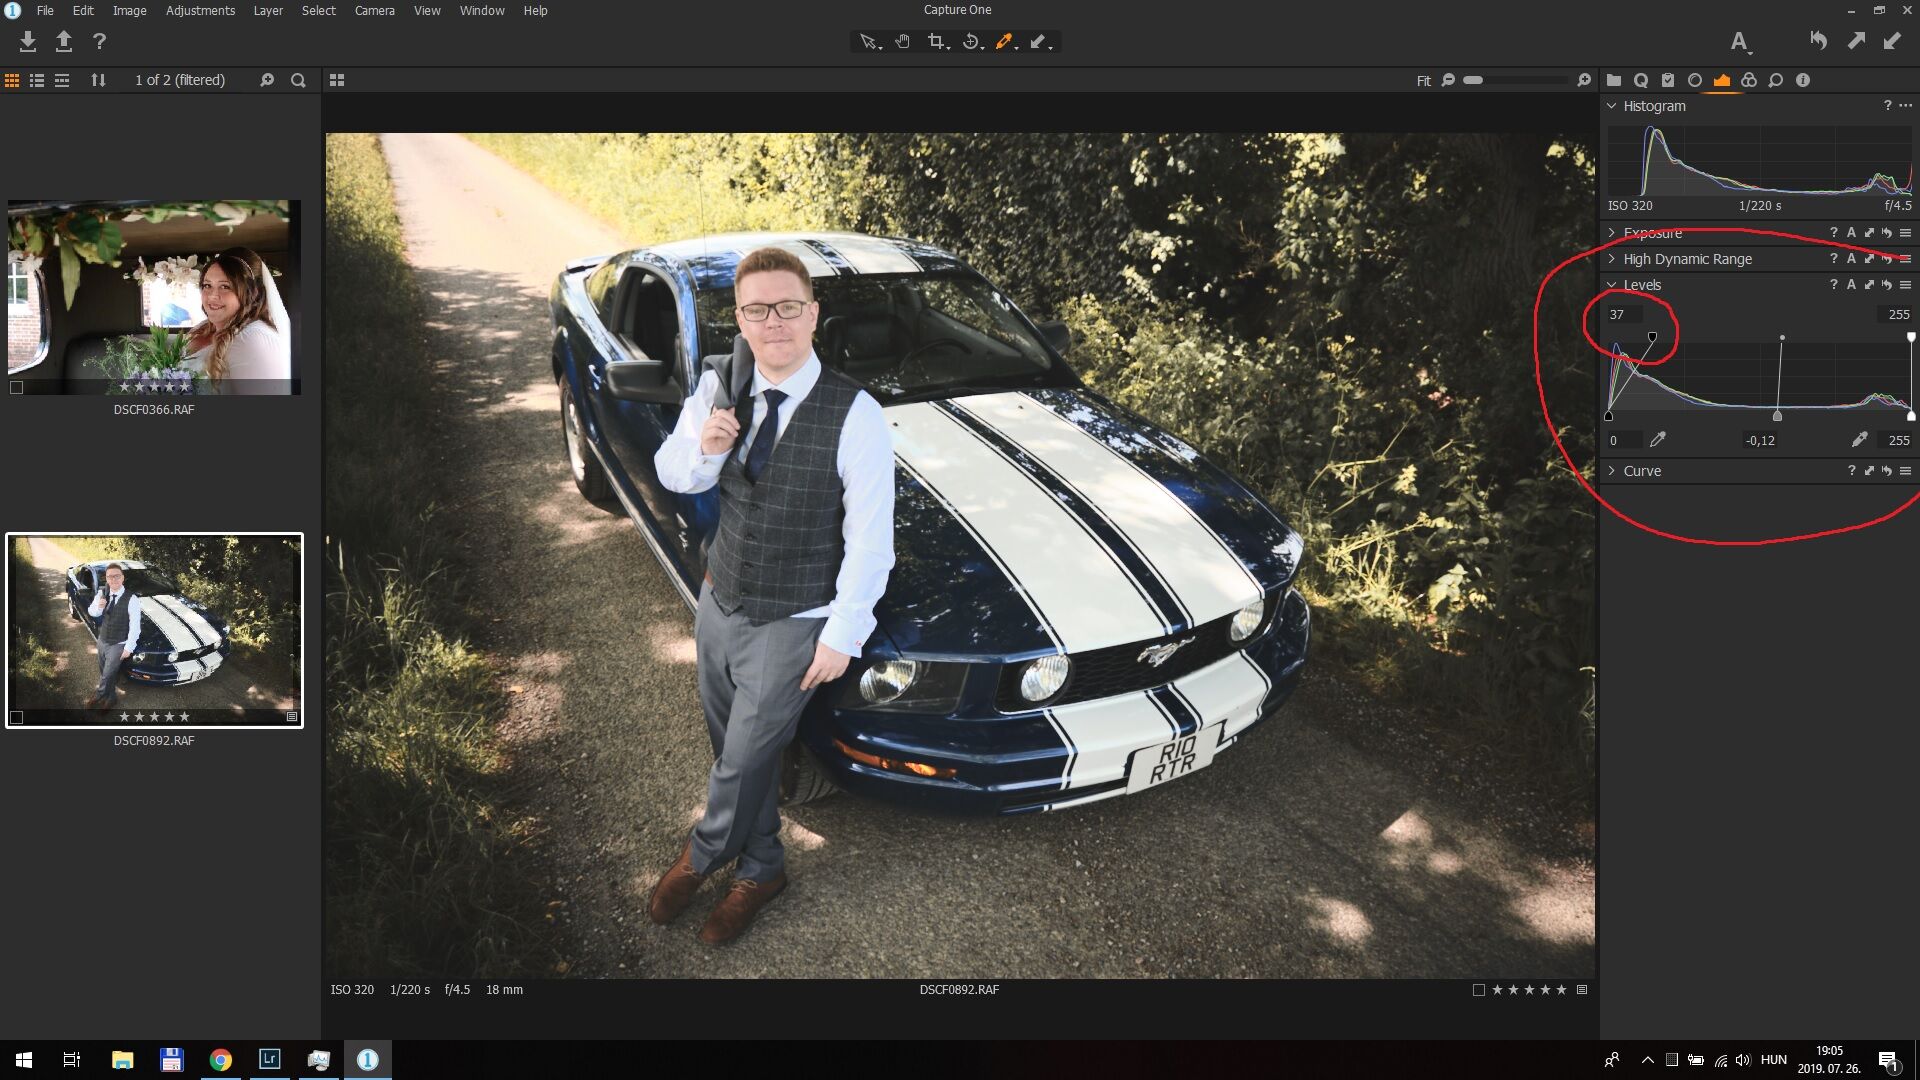The width and height of the screenshot is (1920, 1080).
Task: Toggle selection checkbox on DSCF0366 thumbnail
Action: [16, 387]
